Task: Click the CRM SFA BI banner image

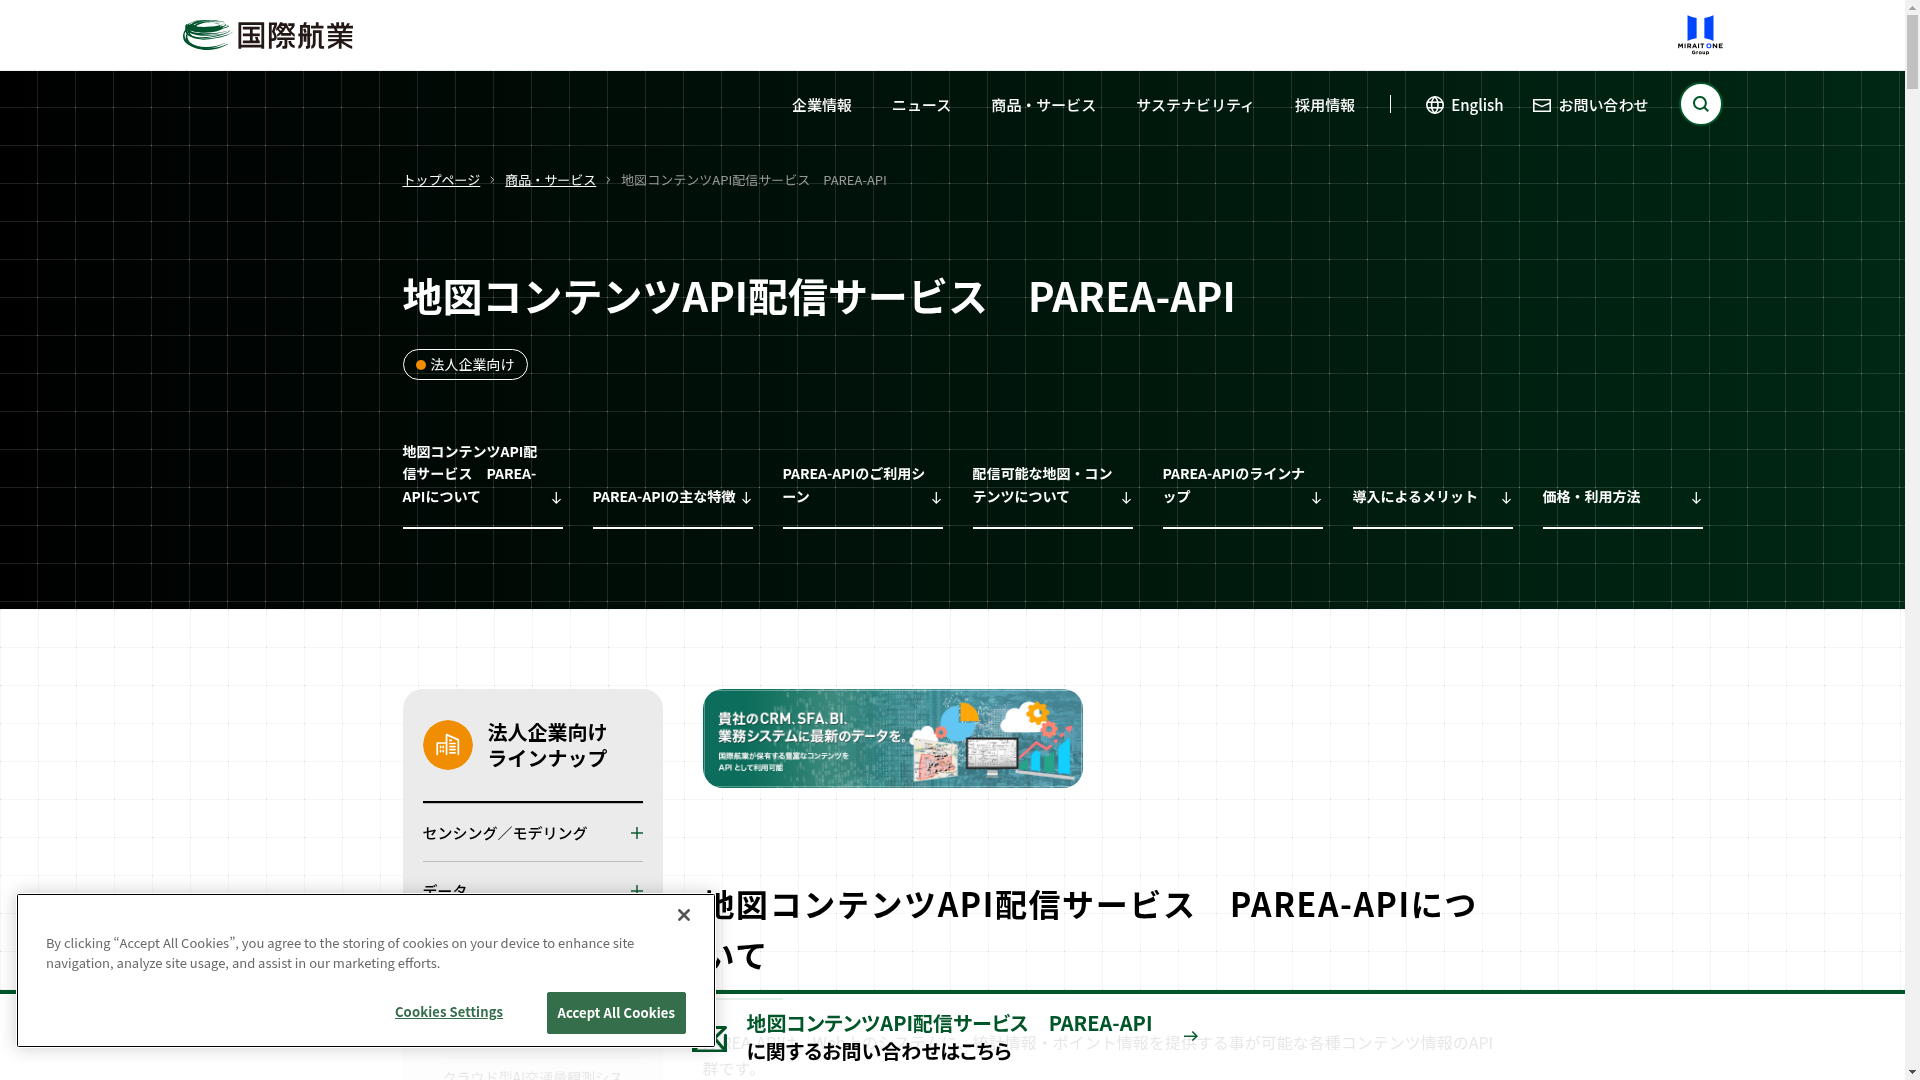Action: [892, 739]
